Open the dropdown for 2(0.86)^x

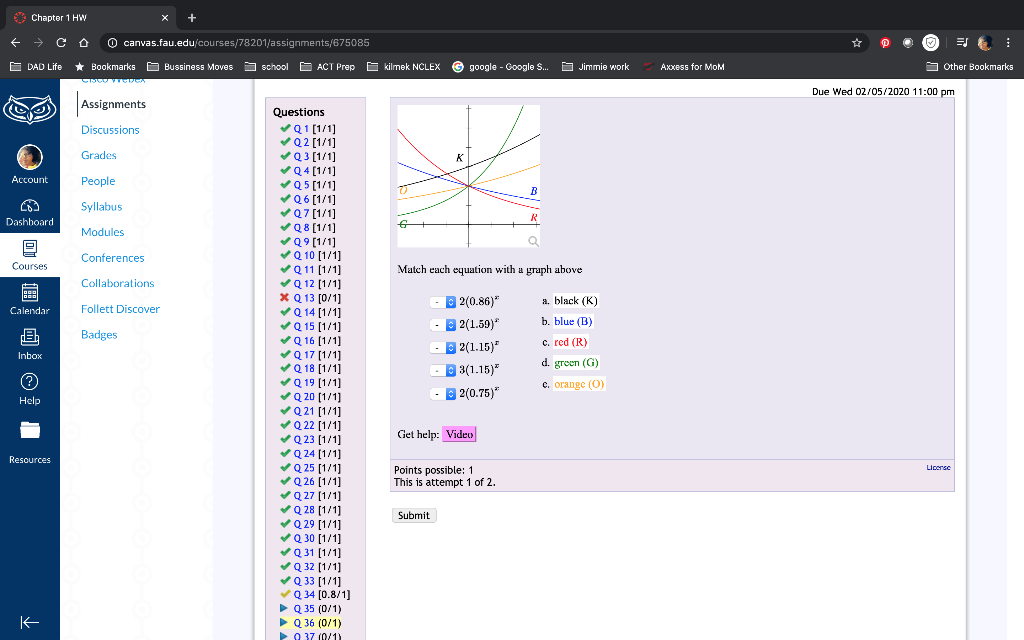click(443, 302)
